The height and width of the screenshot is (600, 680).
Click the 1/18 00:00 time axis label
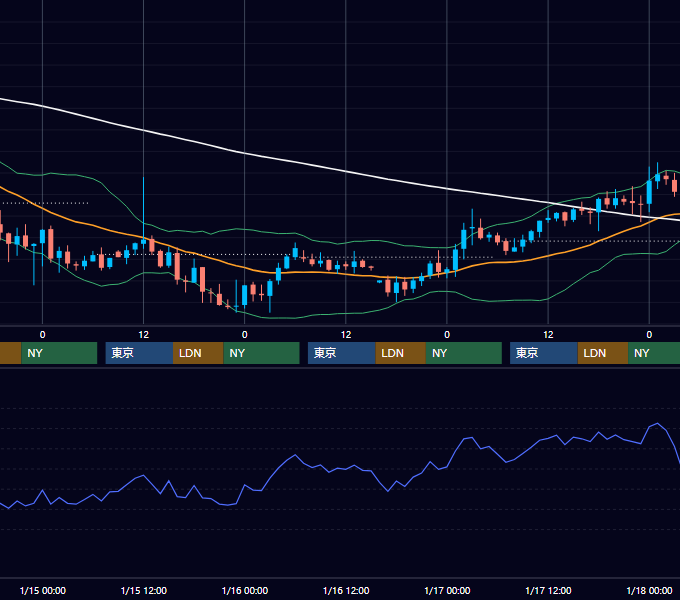click(x=649, y=590)
